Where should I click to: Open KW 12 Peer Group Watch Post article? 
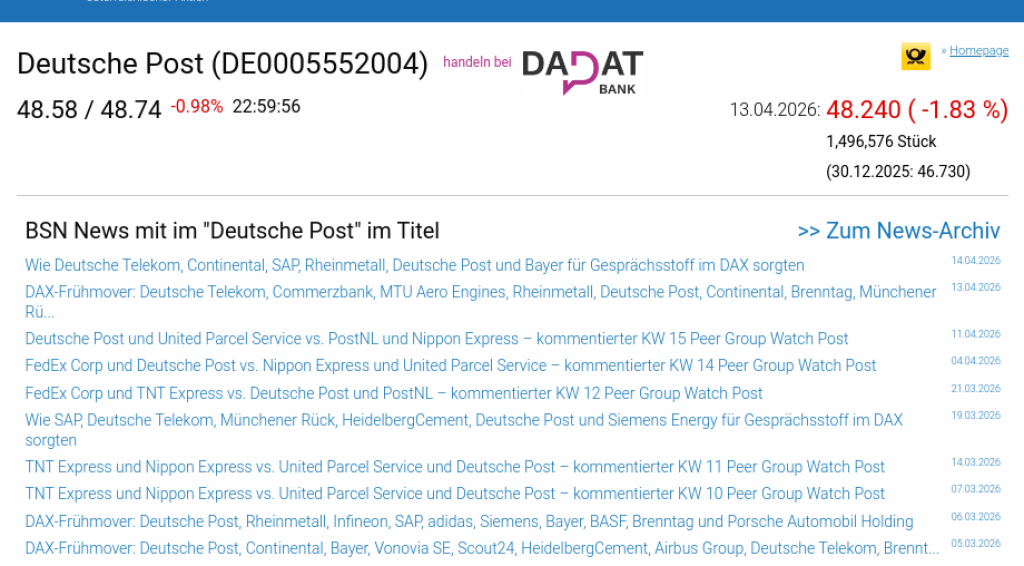[394, 393]
